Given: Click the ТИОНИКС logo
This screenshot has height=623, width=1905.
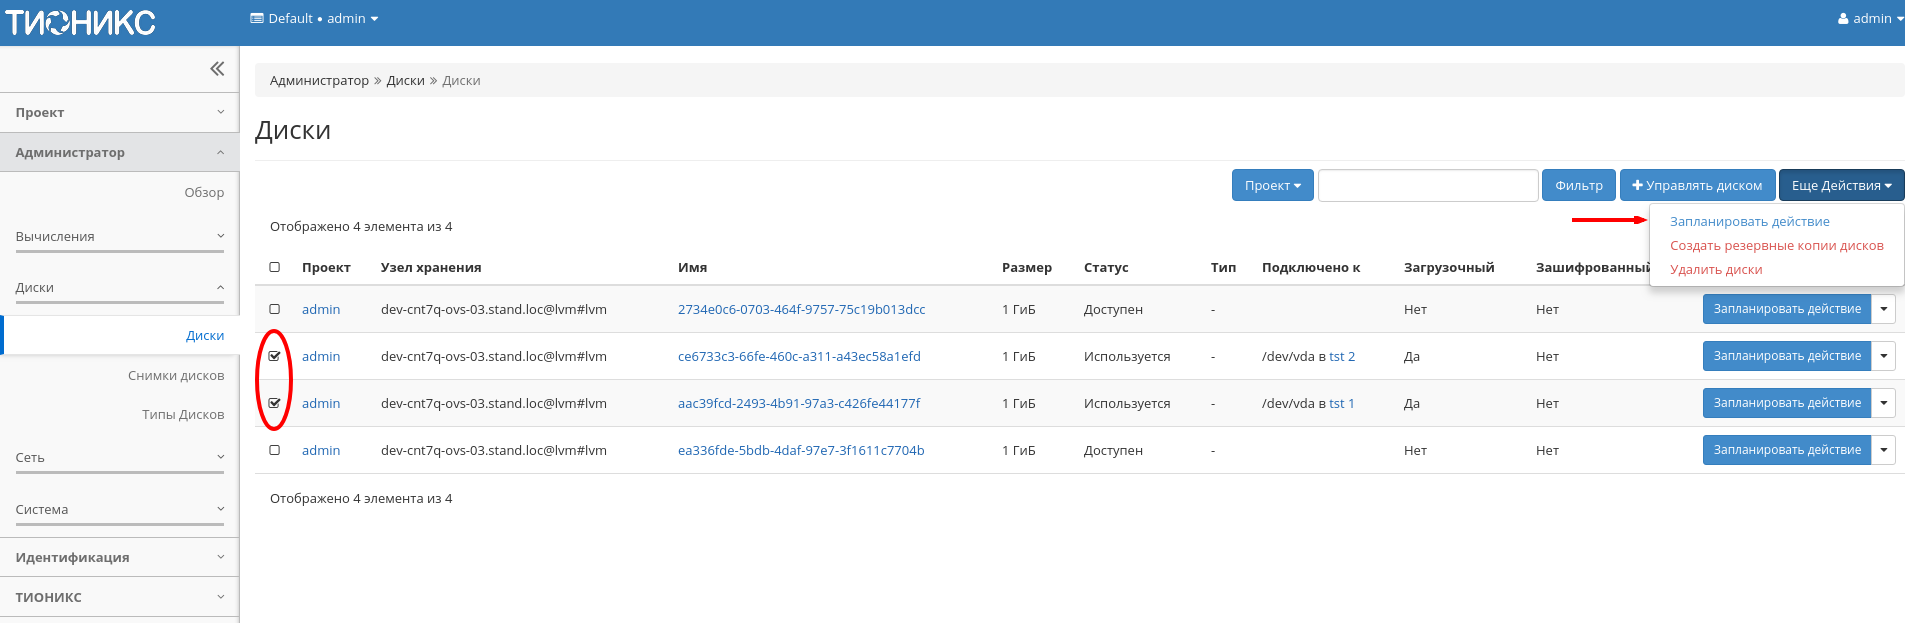Looking at the screenshot, I should (x=80, y=22).
